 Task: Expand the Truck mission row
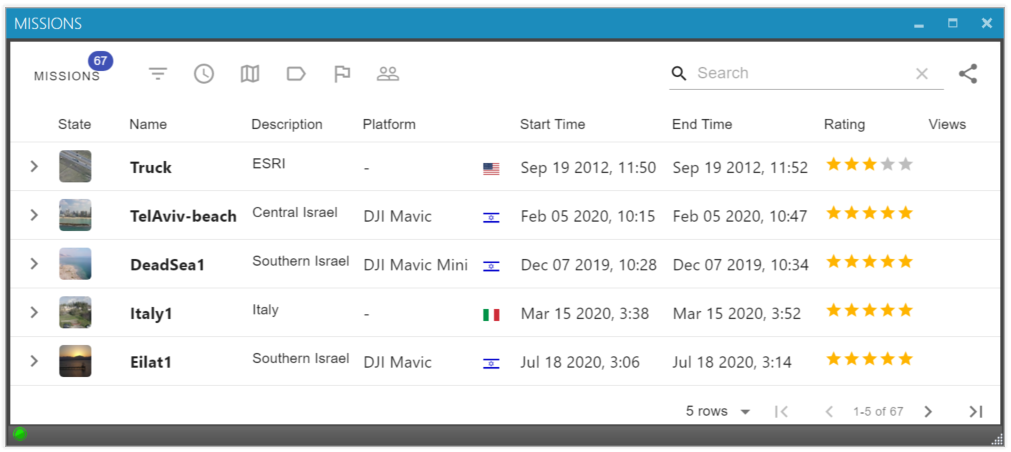click(x=34, y=167)
